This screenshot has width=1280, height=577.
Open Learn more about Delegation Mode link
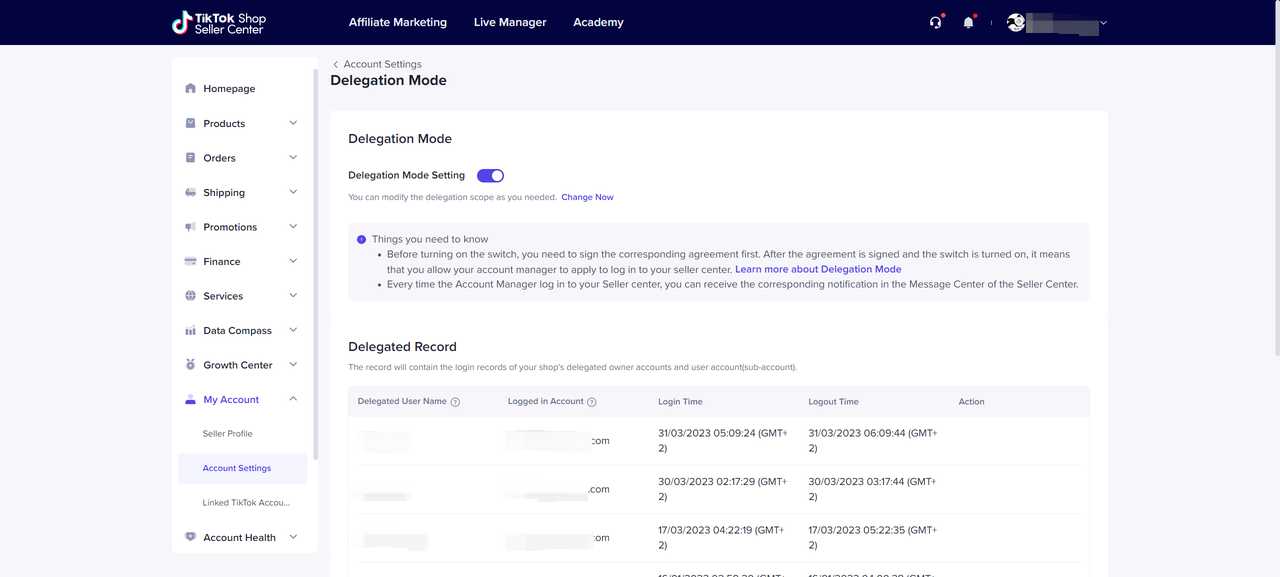tap(818, 269)
